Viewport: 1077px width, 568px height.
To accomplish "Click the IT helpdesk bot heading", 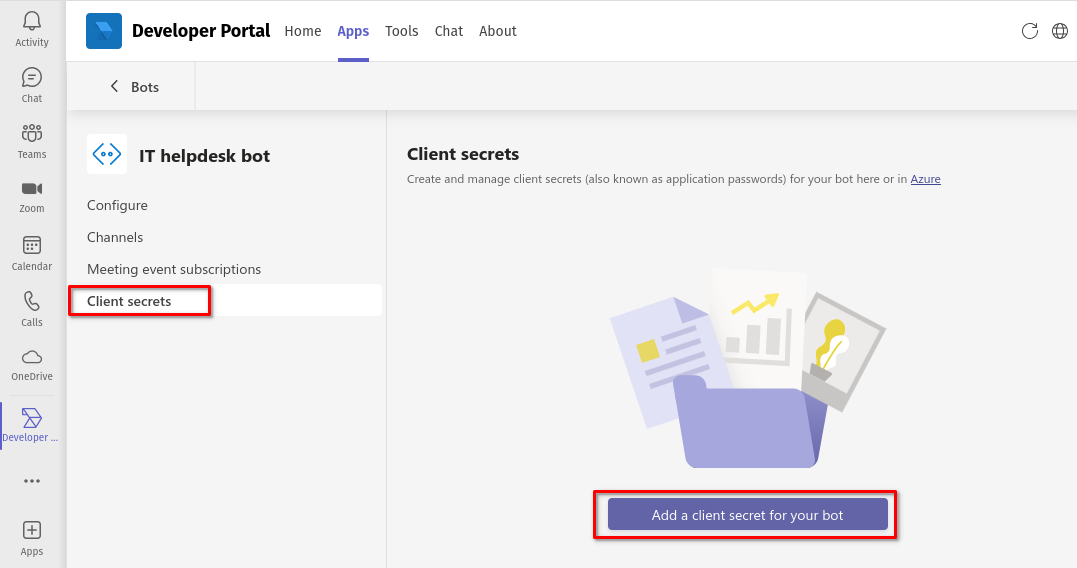I will [x=205, y=156].
